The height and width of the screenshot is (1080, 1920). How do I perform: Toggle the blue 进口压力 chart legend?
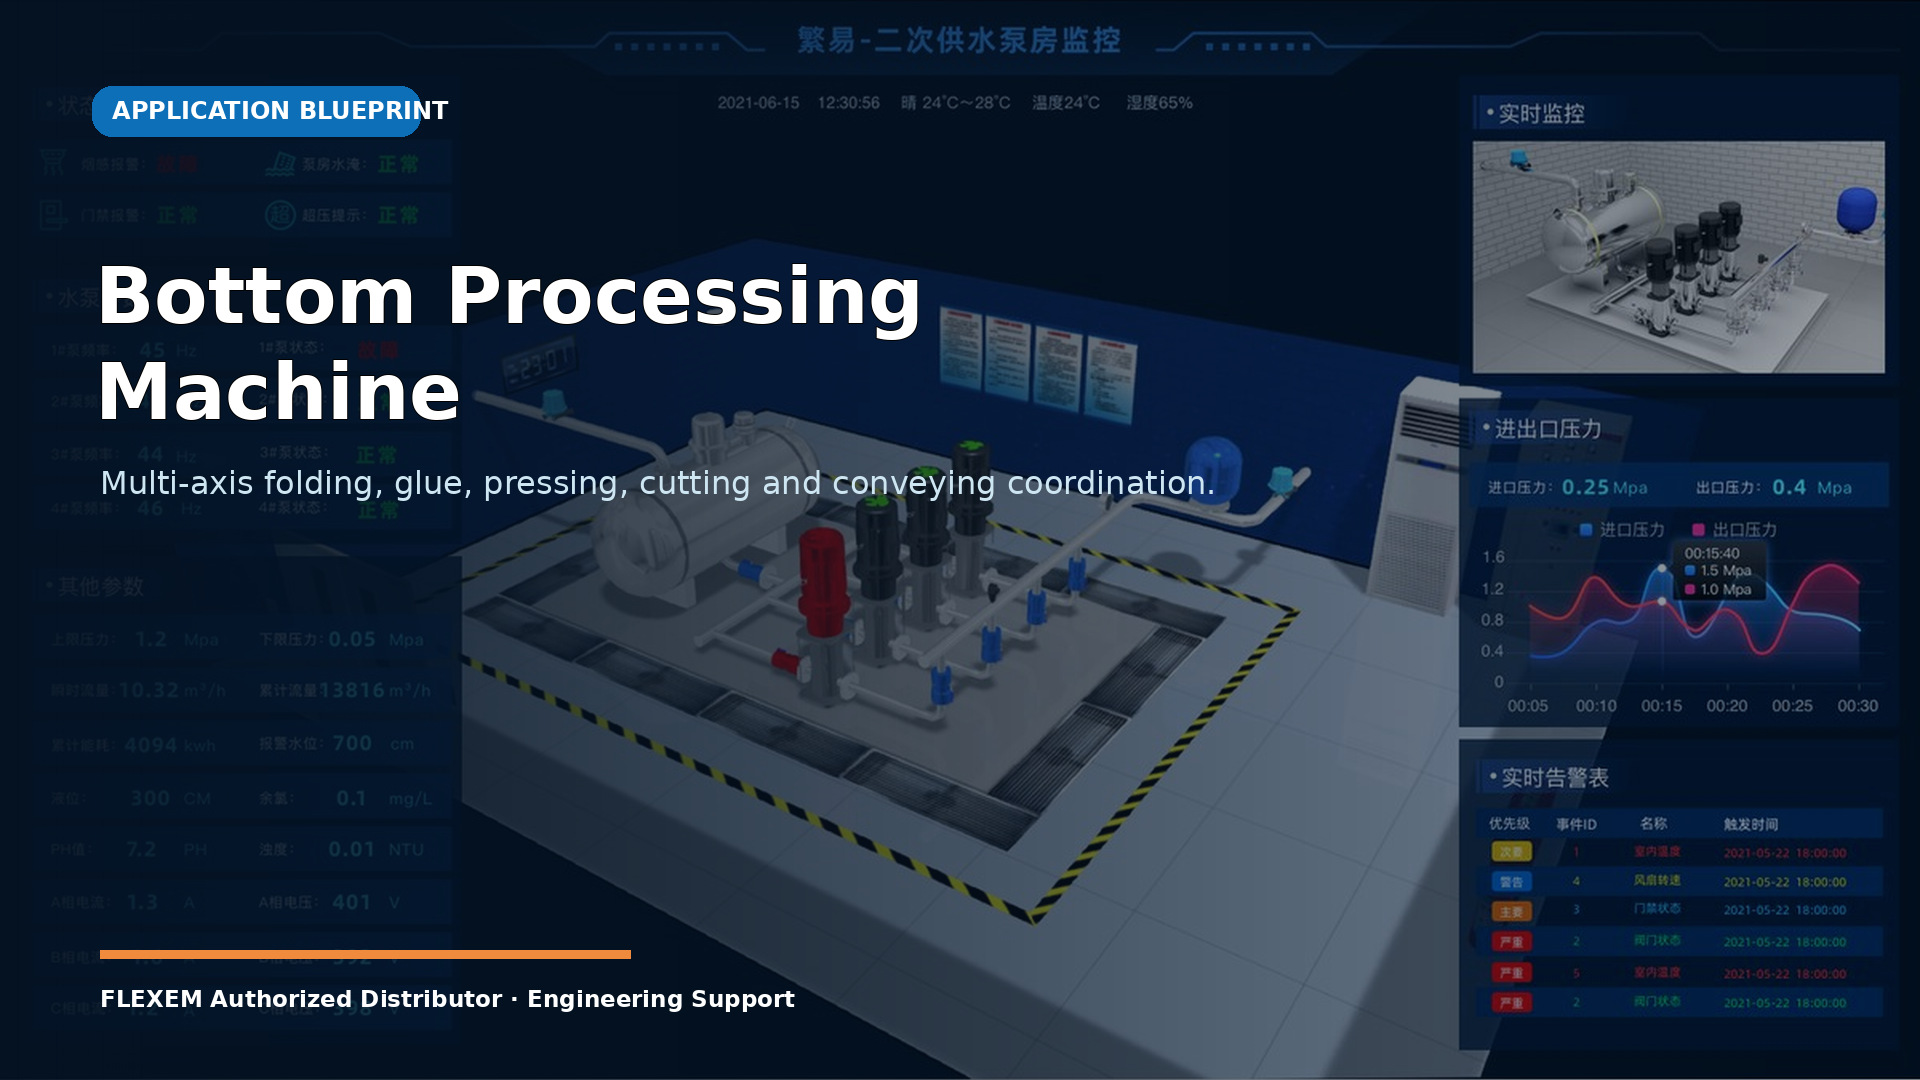pos(1622,530)
